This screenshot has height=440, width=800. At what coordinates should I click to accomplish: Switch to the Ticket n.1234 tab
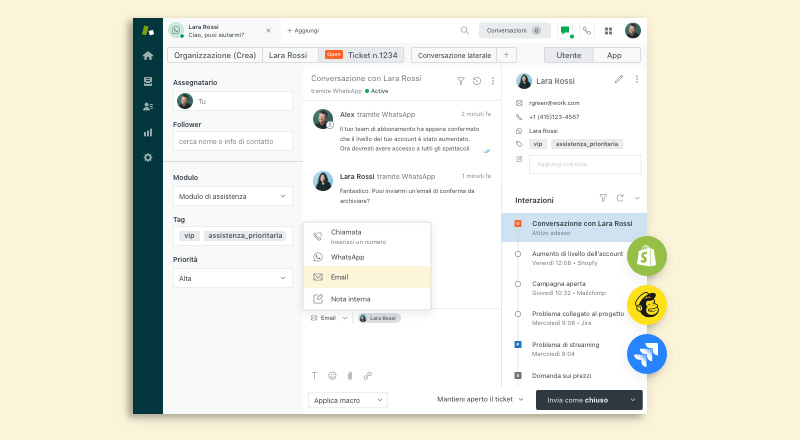[361, 55]
